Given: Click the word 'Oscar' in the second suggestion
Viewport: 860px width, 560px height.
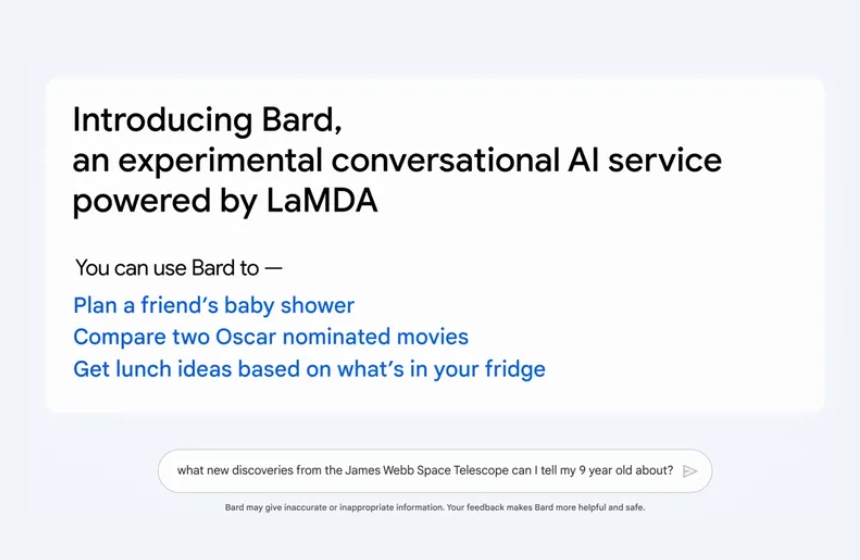Looking at the screenshot, I should pyautogui.click(x=246, y=337).
